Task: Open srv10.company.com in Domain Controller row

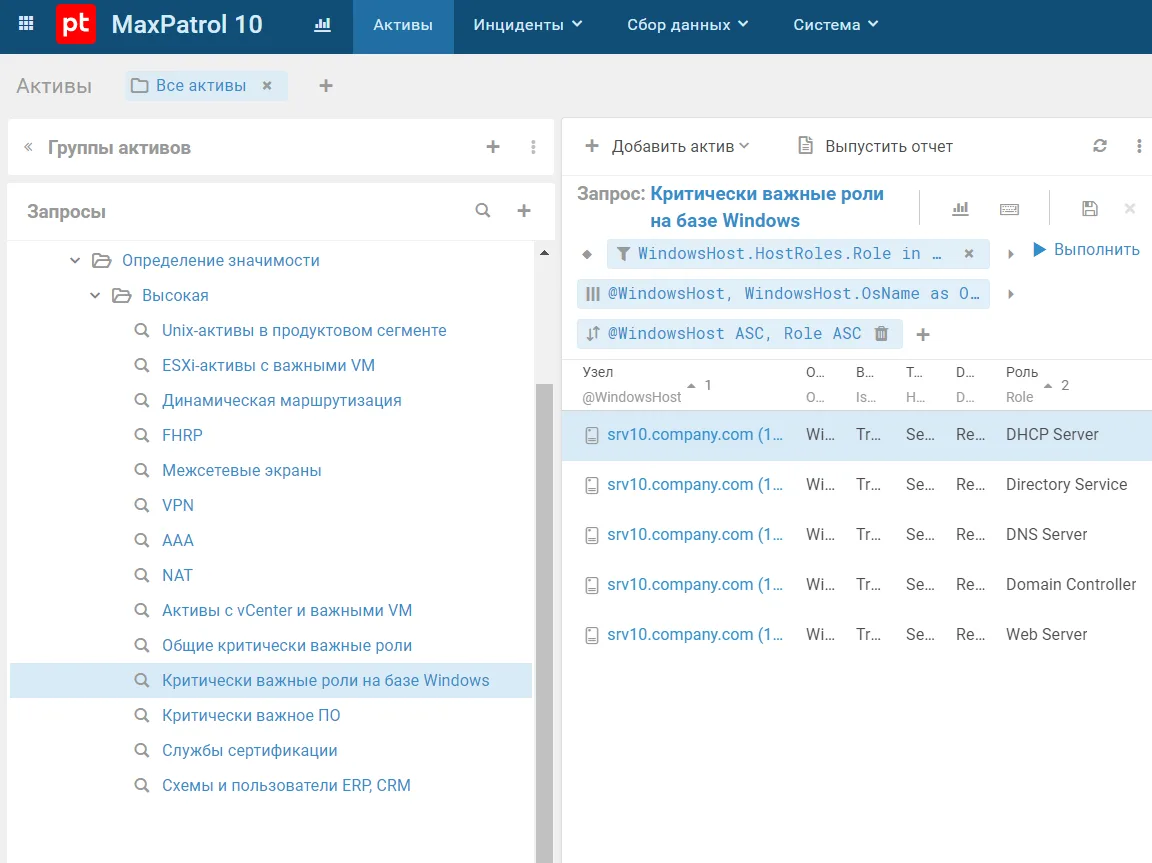Action: 694,585
